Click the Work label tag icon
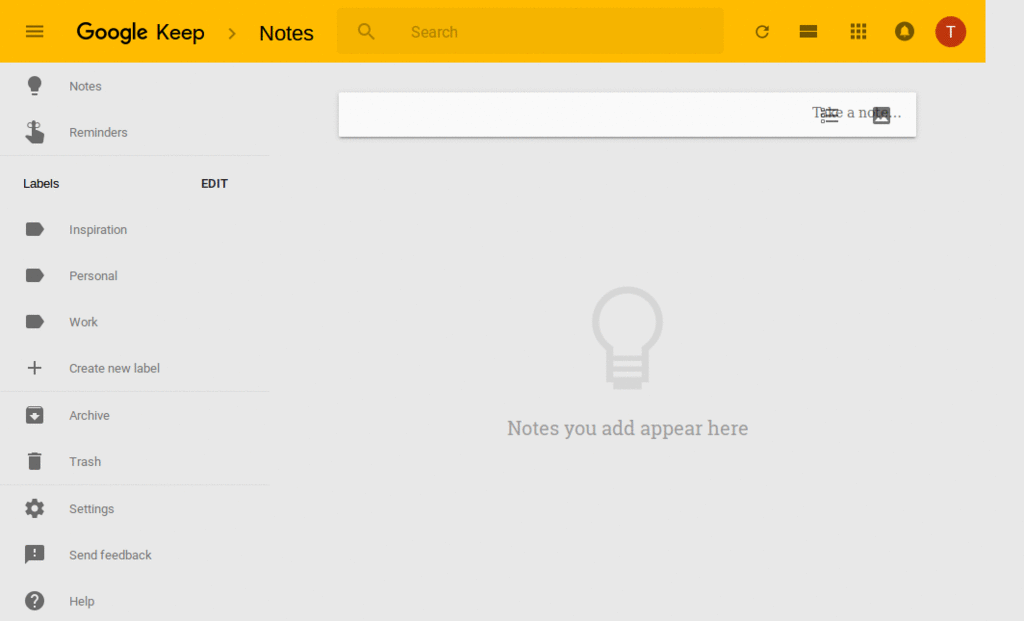Image resolution: width=1024 pixels, height=621 pixels. (35, 322)
